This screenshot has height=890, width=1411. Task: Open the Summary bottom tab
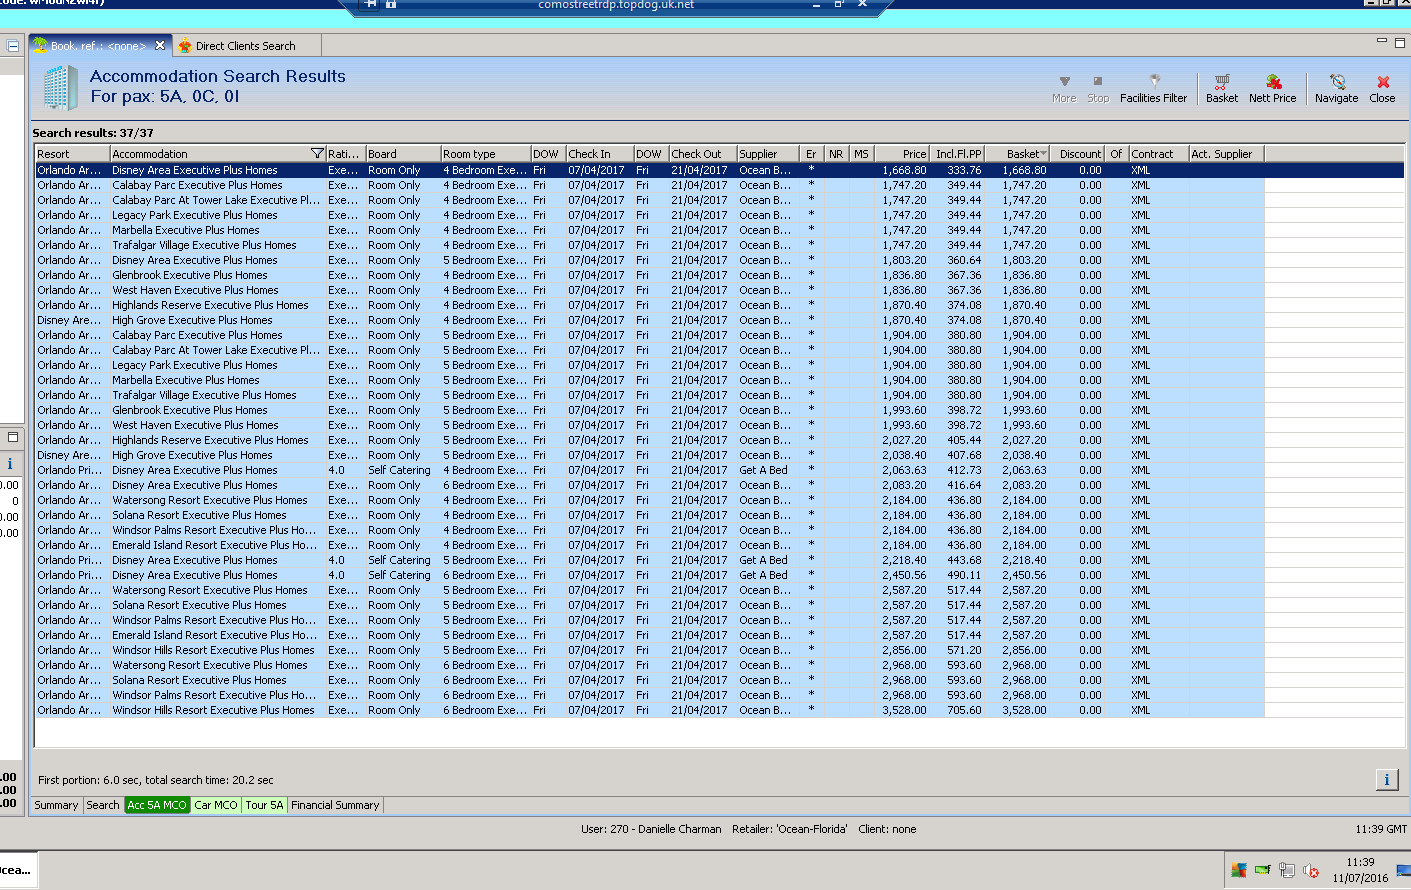click(x=56, y=805)
